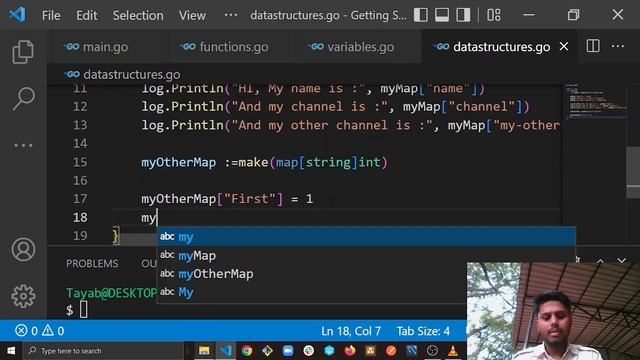Open VLC from taskbar
Image resolution: width=640 pixels, height=360 pixels.
pos(453,351)
